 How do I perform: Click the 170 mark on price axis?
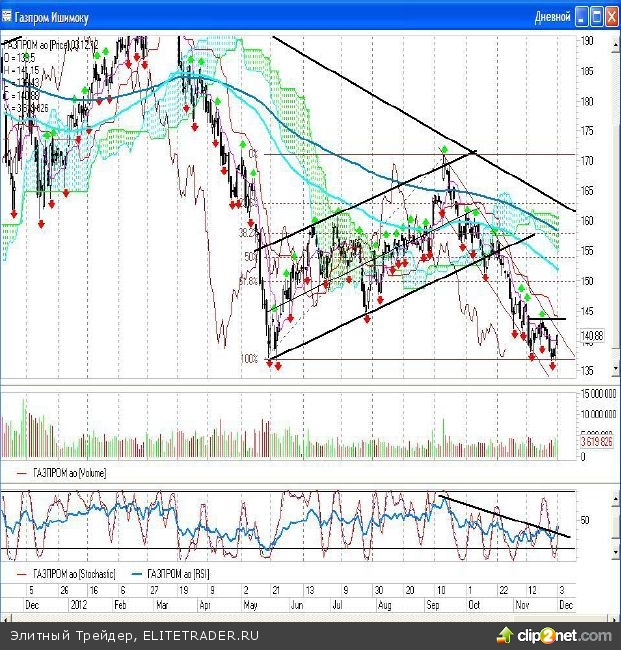click(x=588, y=160)
